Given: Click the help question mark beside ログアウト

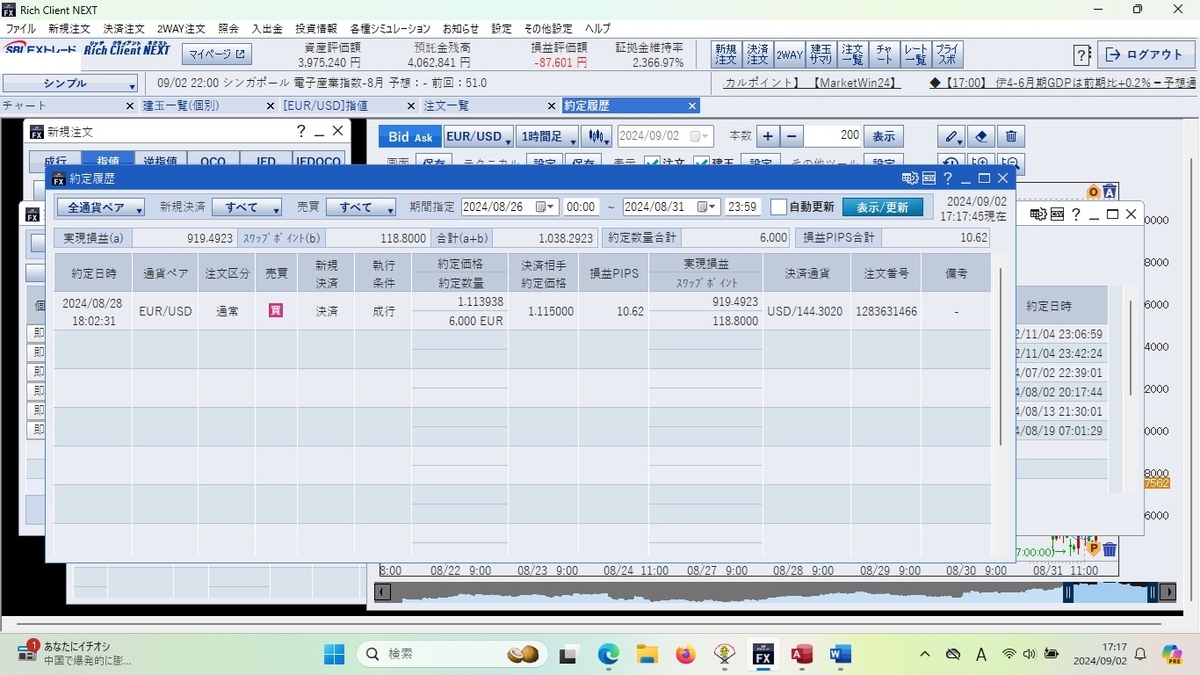Looking at the screenshot, I should tap(1082, 55).
